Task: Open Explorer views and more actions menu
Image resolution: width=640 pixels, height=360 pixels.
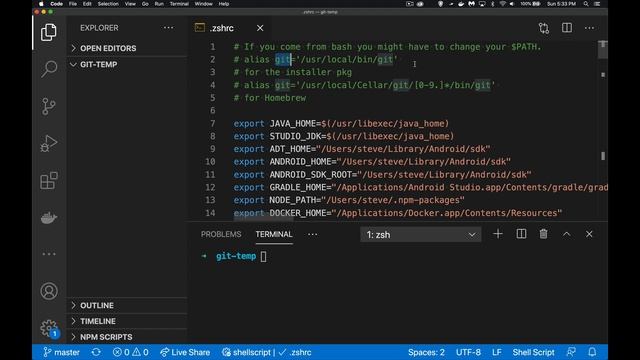Action: tap(168, 28)
